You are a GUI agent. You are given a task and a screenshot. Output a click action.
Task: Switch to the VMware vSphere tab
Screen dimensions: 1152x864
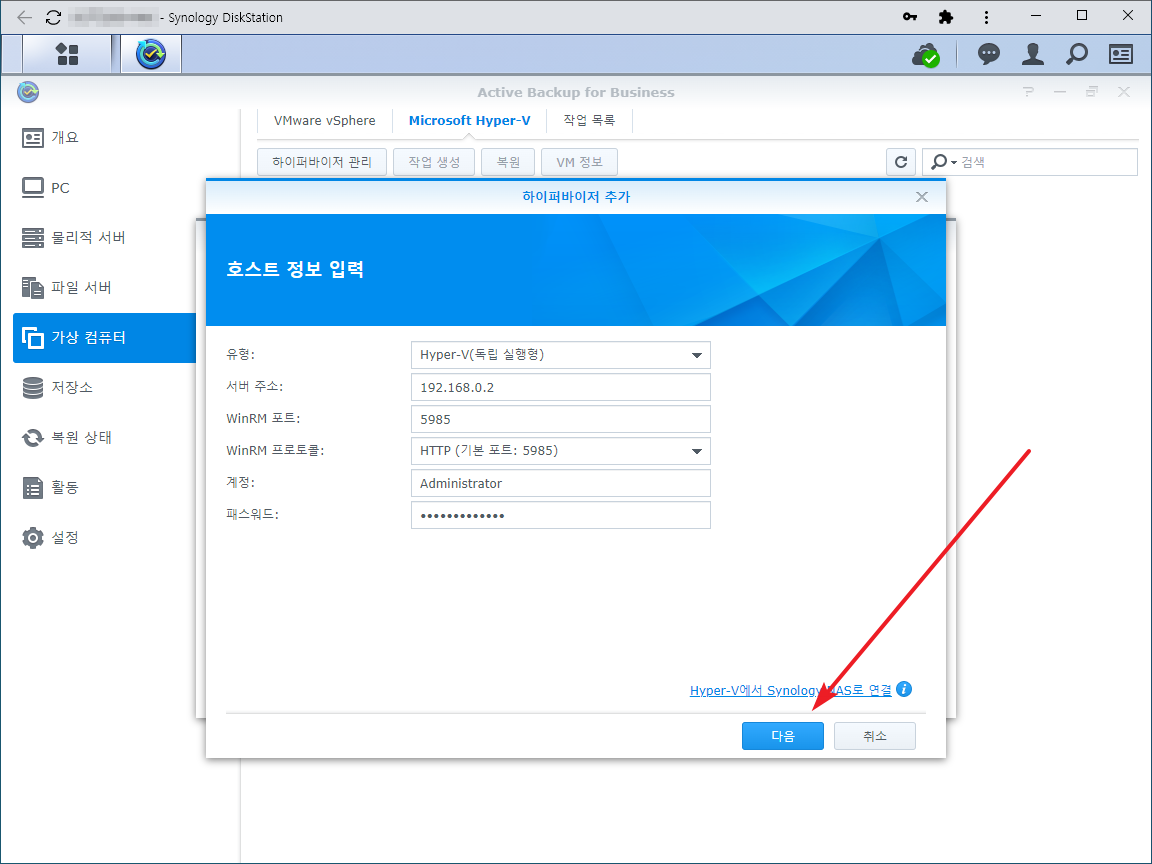coord(324,120)
